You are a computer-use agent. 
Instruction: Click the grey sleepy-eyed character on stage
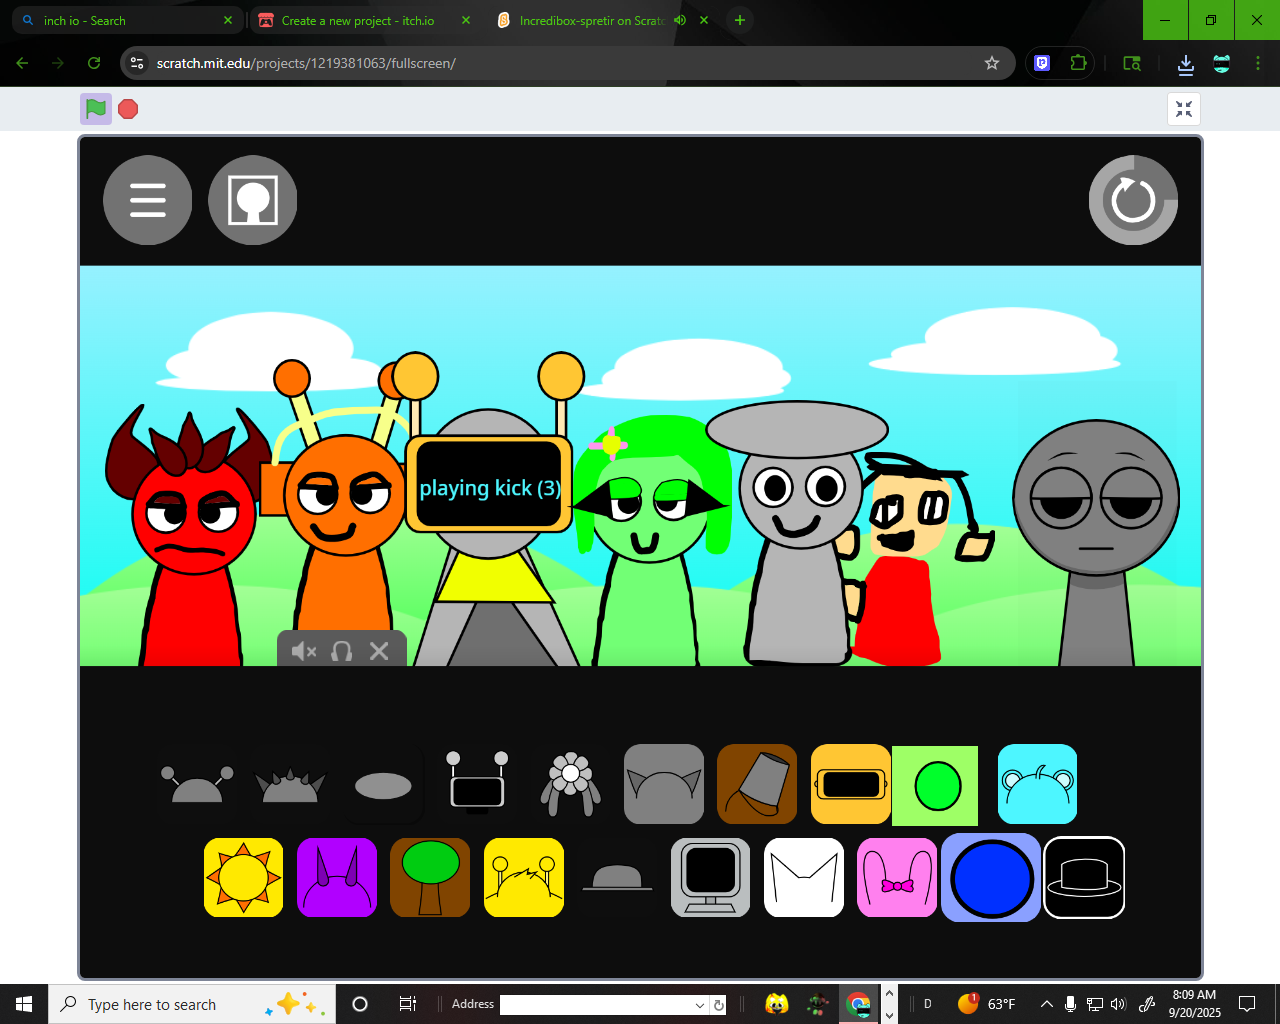coord(1096,545)
